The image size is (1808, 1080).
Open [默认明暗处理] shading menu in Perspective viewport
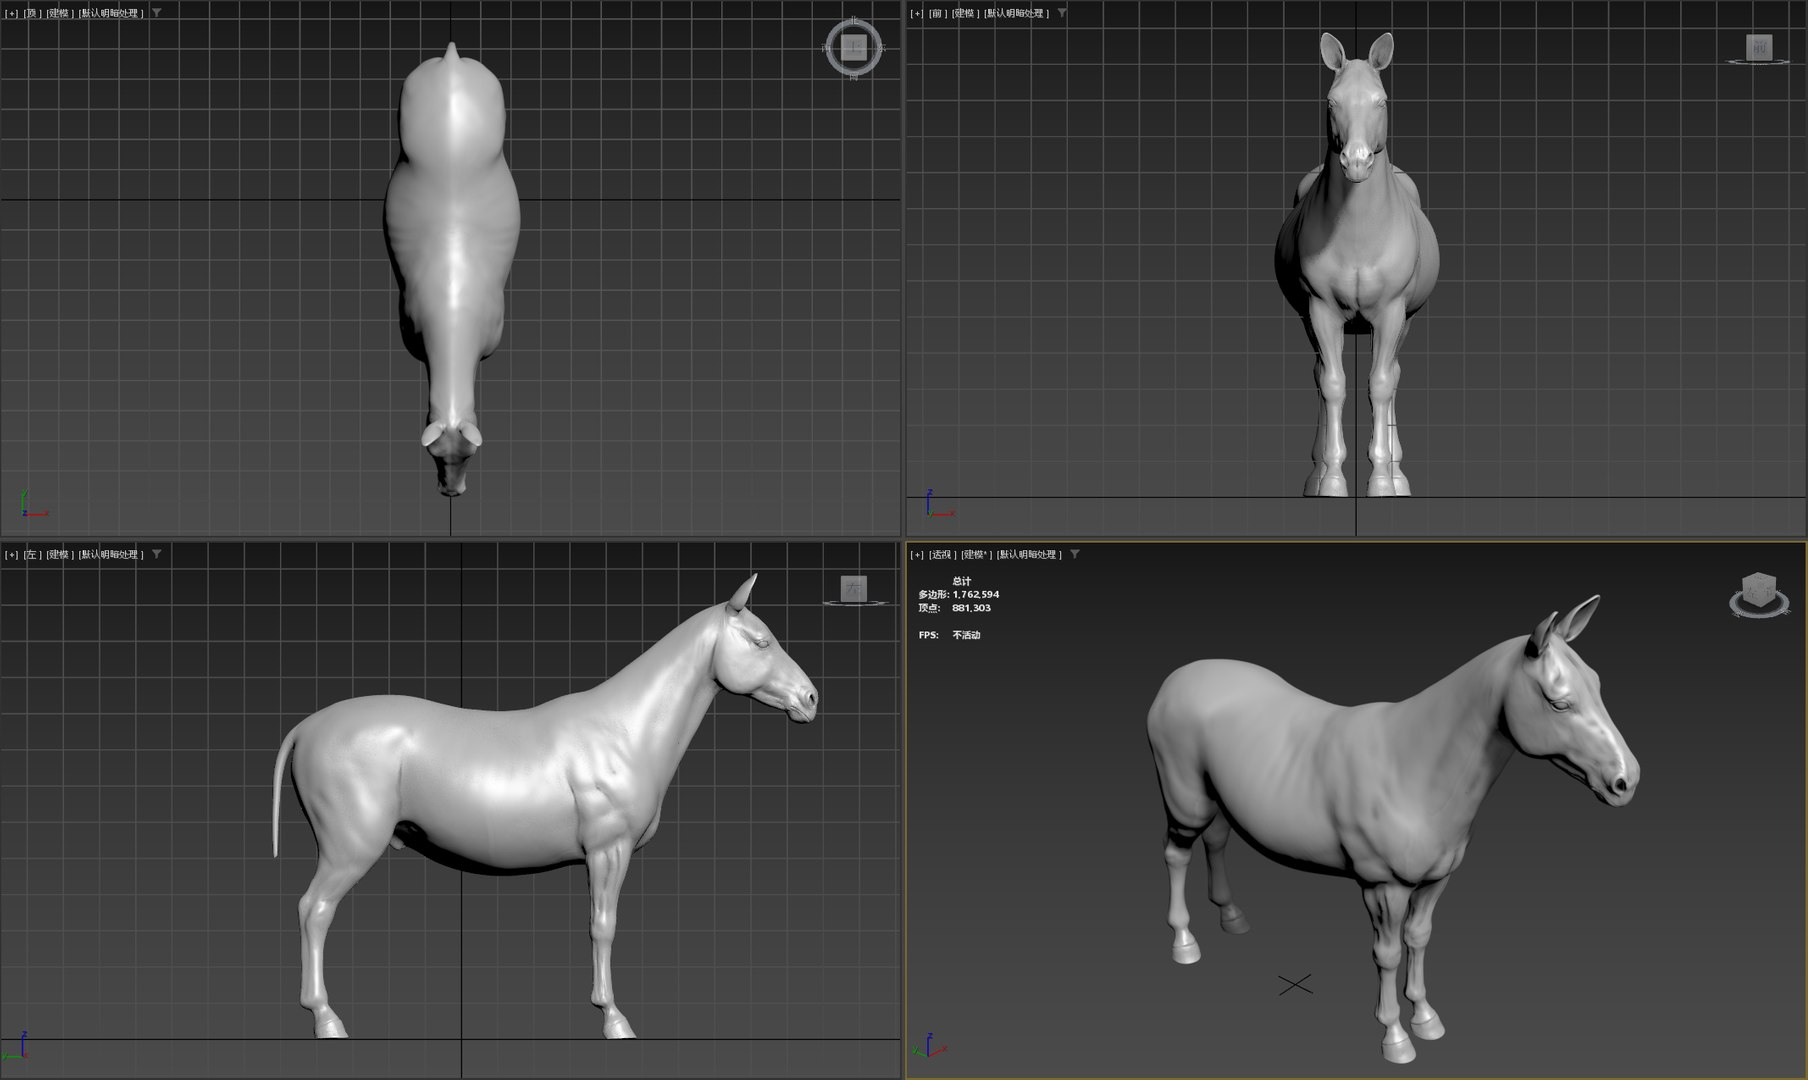1030,554
